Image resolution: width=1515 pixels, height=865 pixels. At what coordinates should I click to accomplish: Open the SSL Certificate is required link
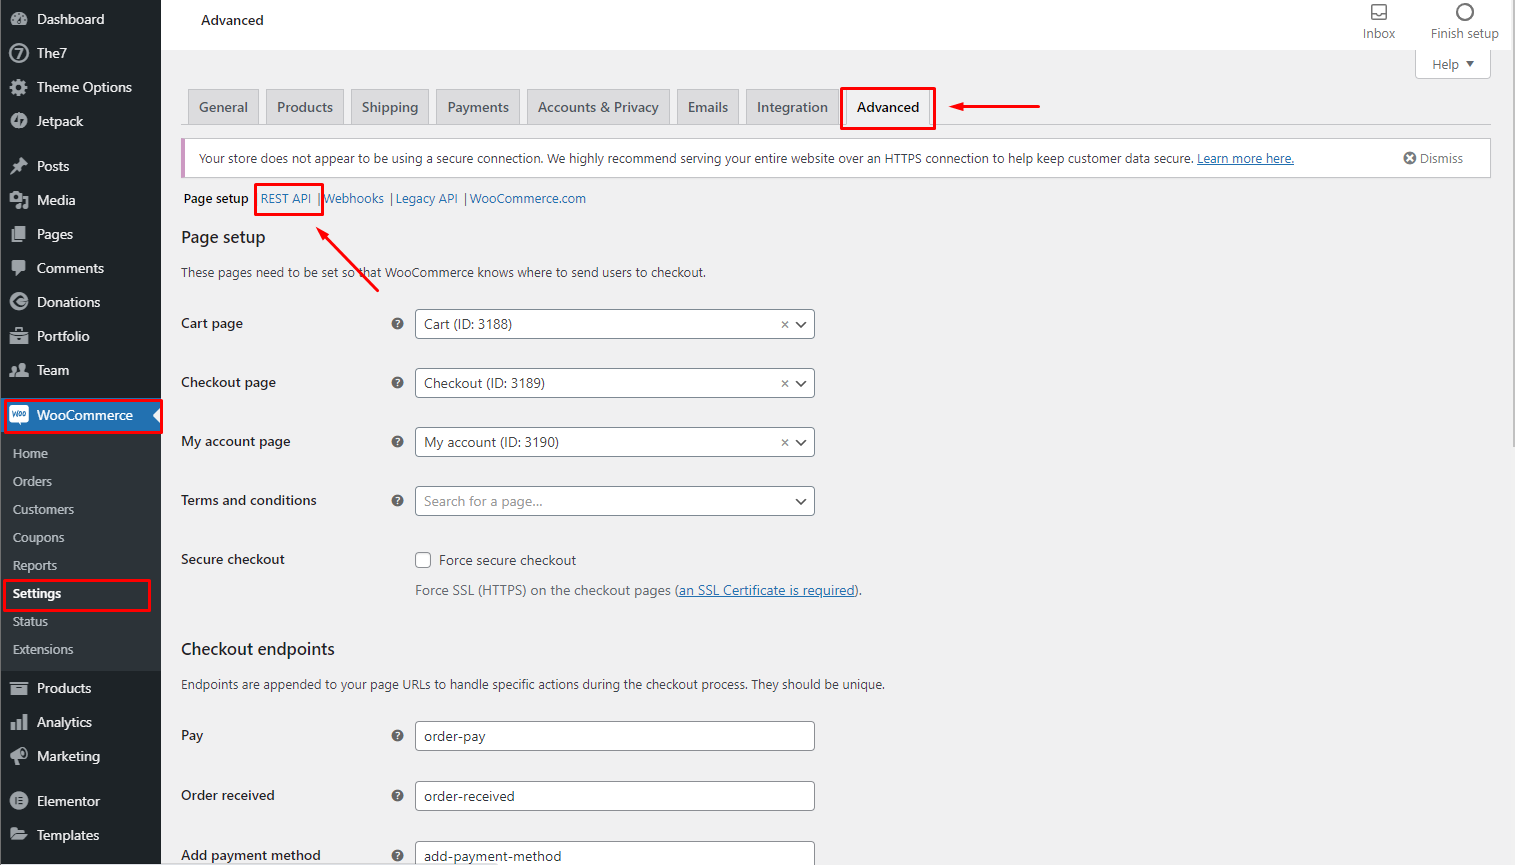tap(767, 590)
